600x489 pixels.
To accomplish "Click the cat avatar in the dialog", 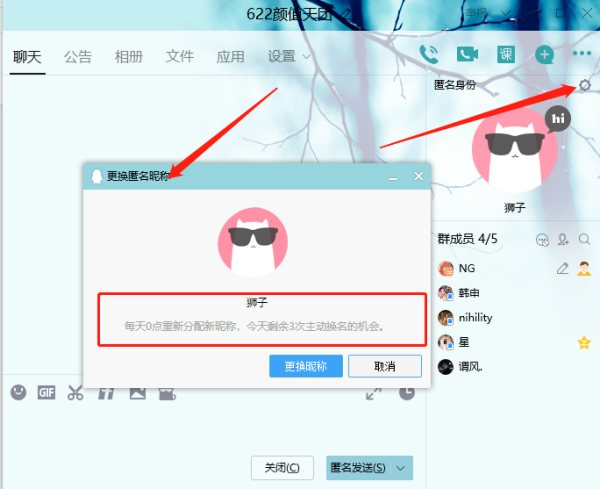I will (x=253, y=242).
